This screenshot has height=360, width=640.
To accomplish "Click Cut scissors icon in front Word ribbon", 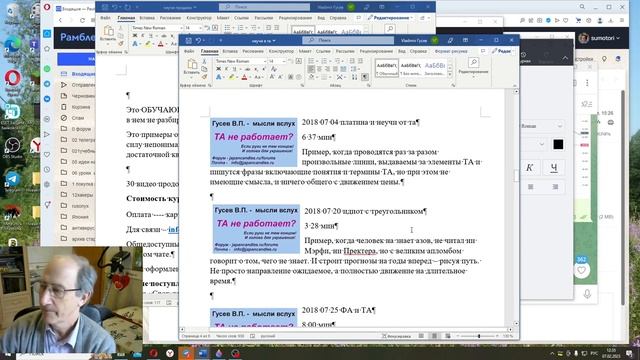I will click(x=204, y=61).
